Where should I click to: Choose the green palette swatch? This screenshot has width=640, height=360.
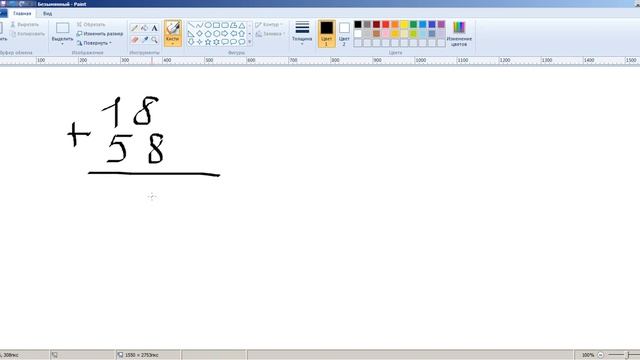point(413,24)
